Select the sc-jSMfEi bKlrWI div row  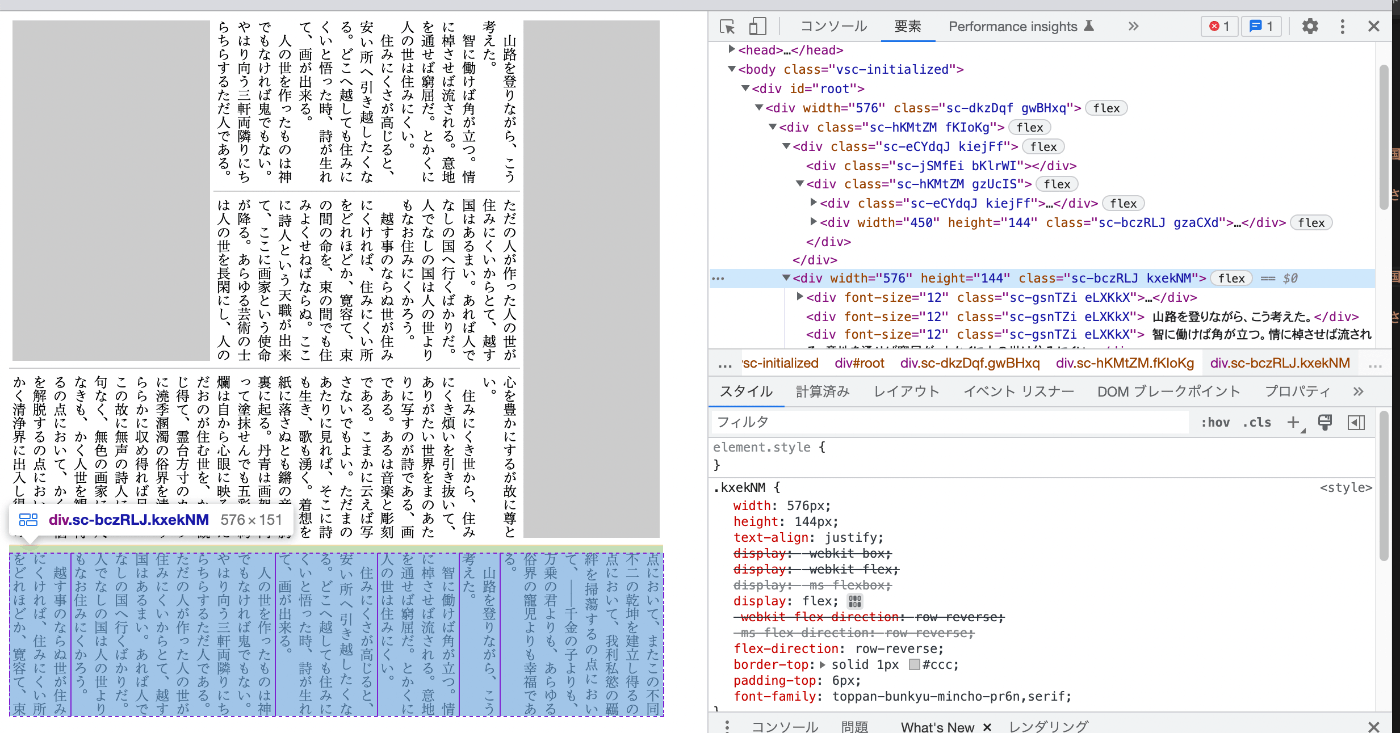click(941, 166)
